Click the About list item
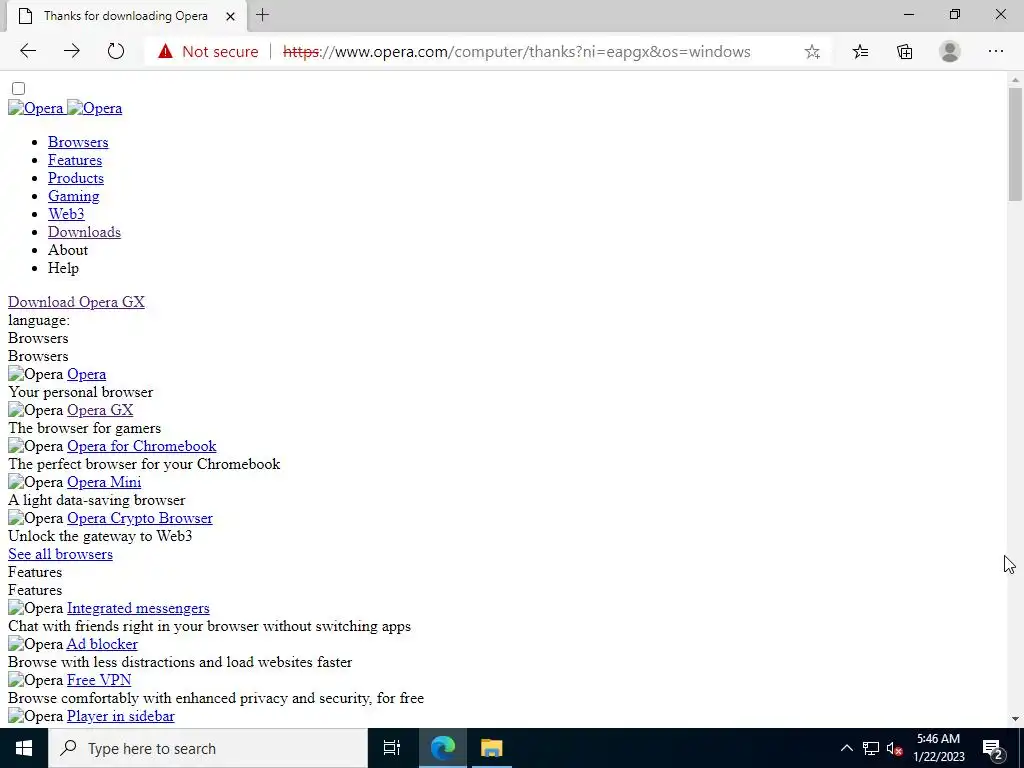The height and width of the screenshot is (768, 1024). coord(68,249)
